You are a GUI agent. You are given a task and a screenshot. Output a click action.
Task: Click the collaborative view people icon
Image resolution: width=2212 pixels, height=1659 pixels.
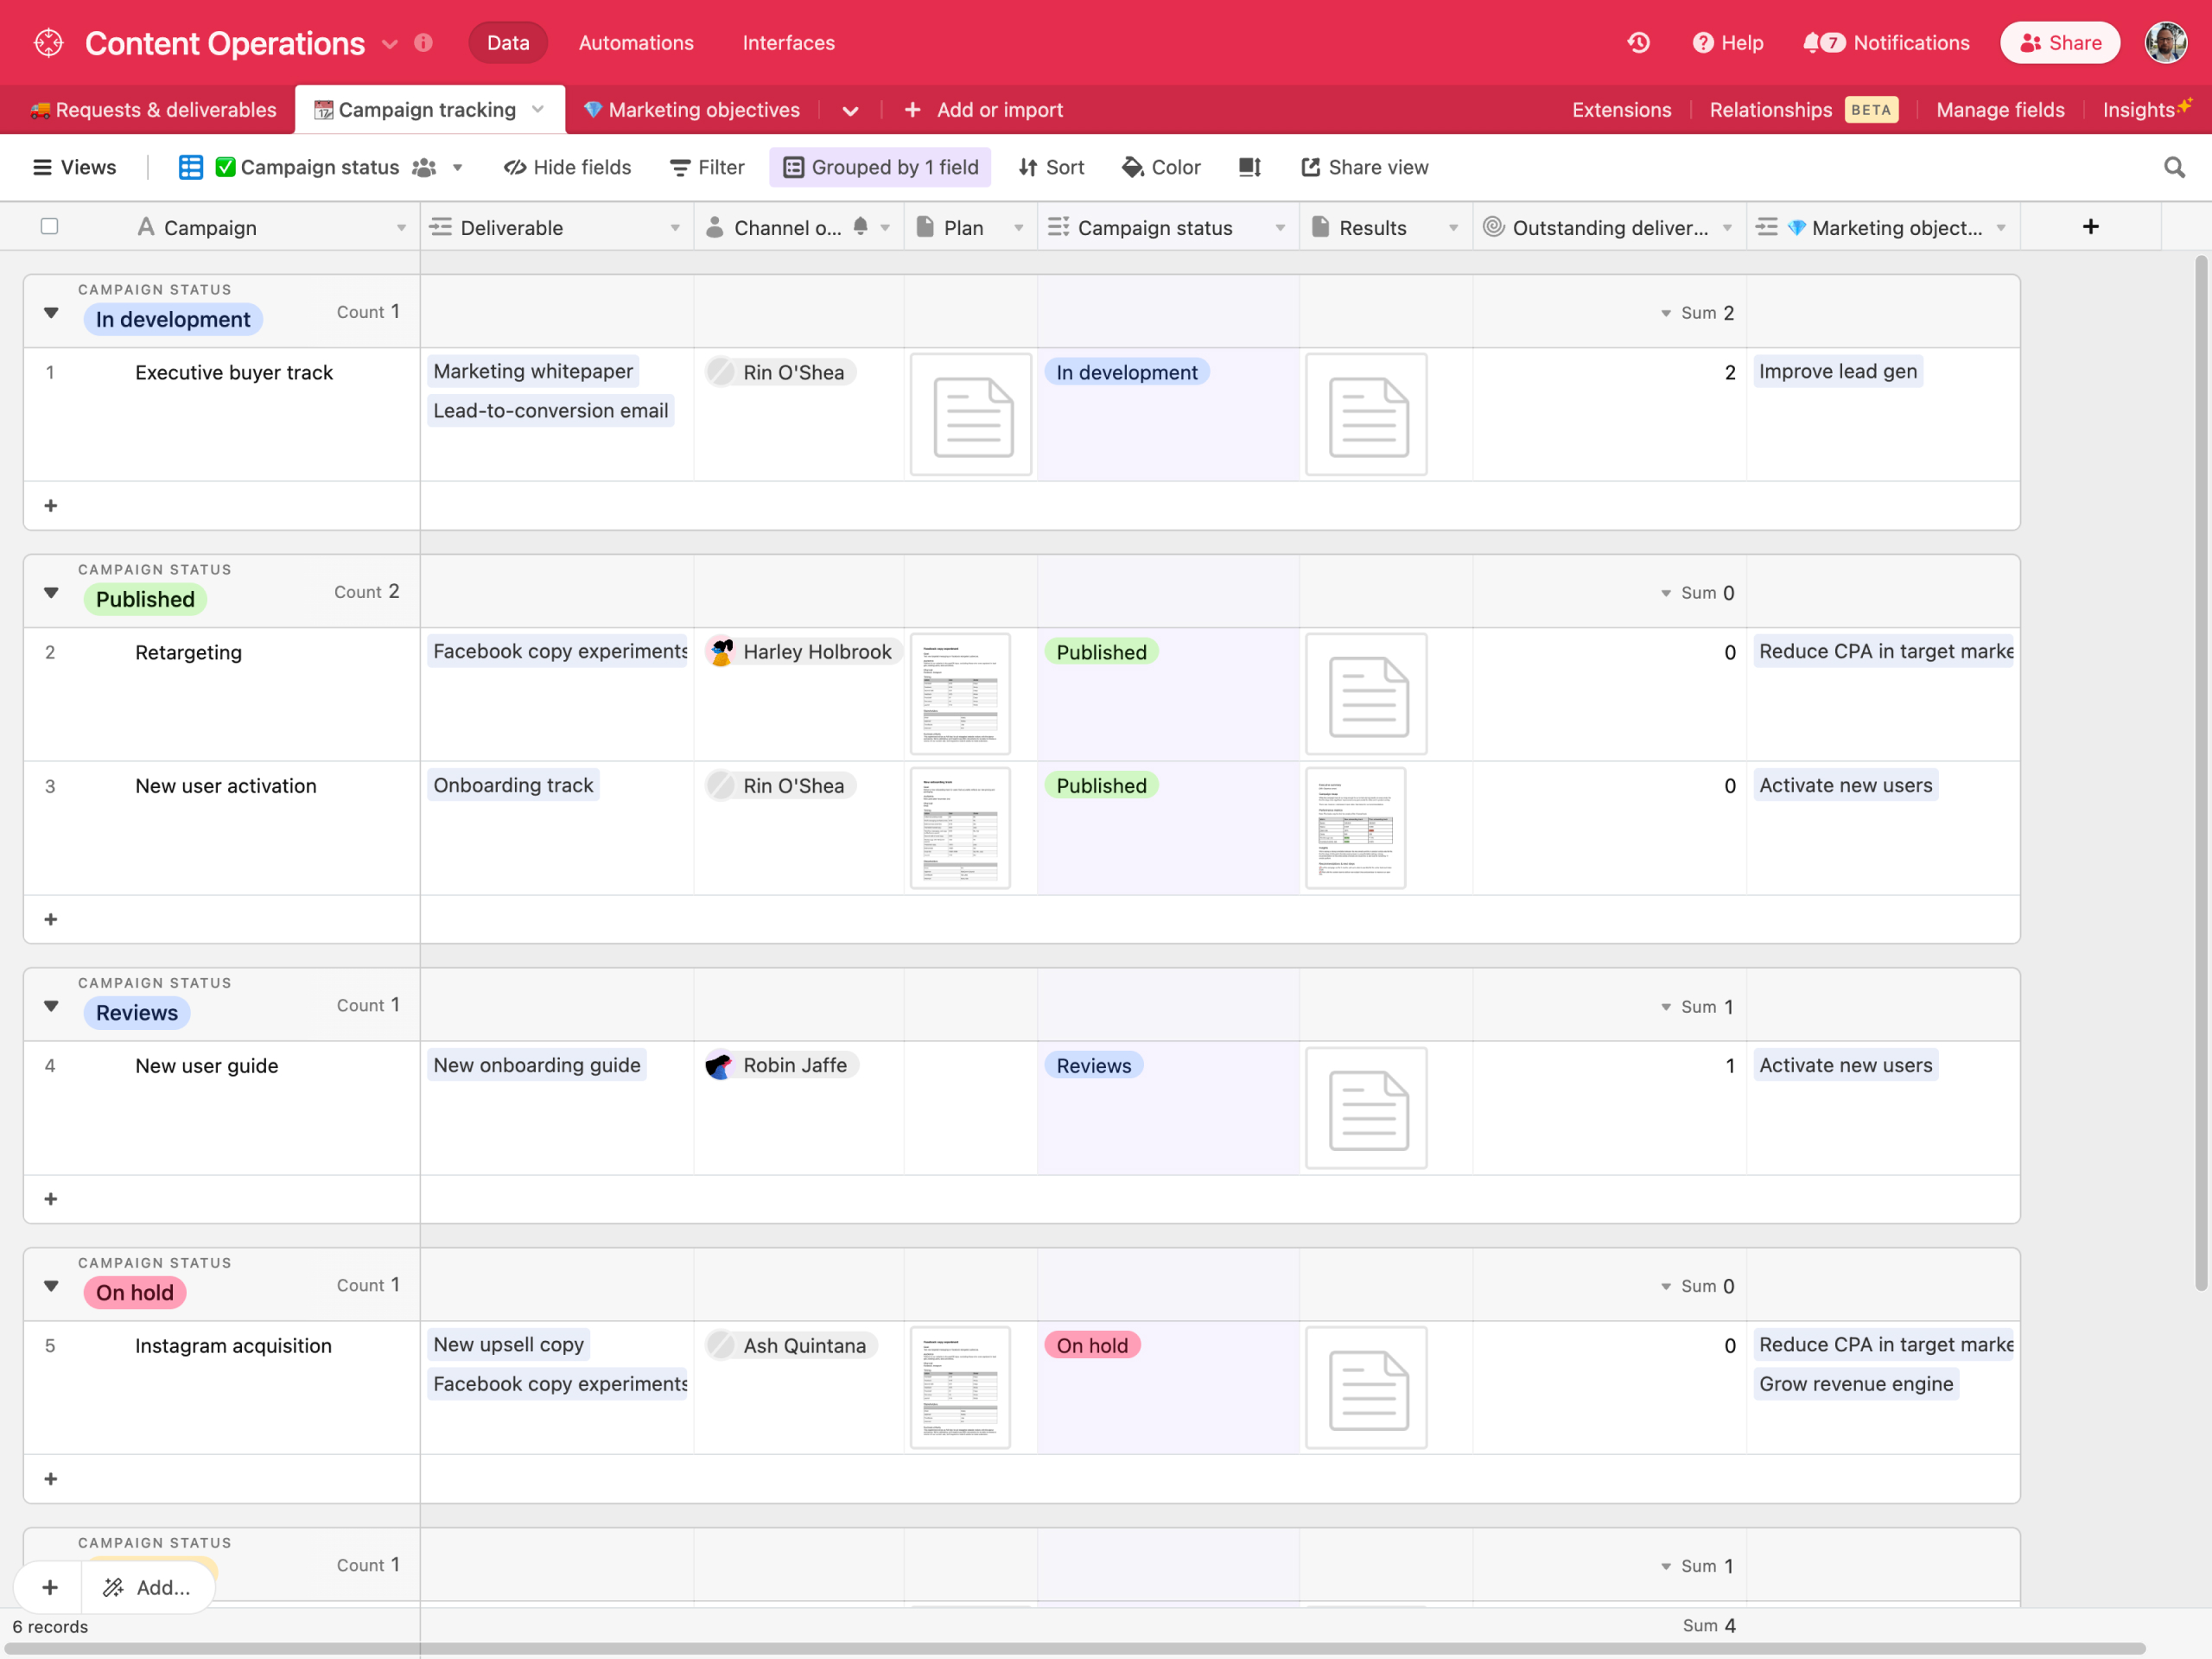tap(425, 167)
